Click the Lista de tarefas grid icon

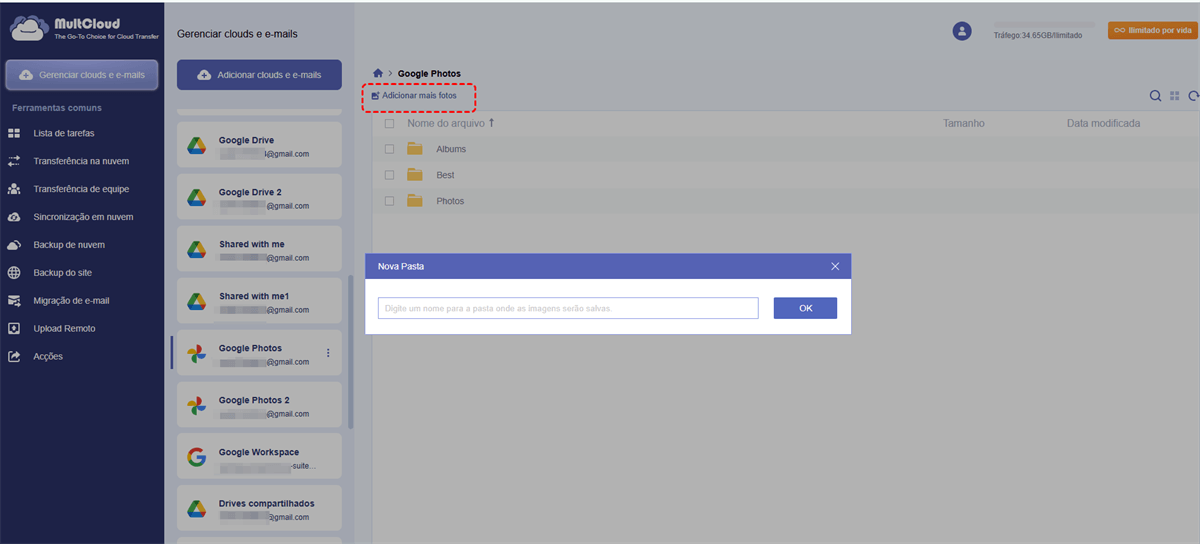pyautogui.click(x=14, y=133)
